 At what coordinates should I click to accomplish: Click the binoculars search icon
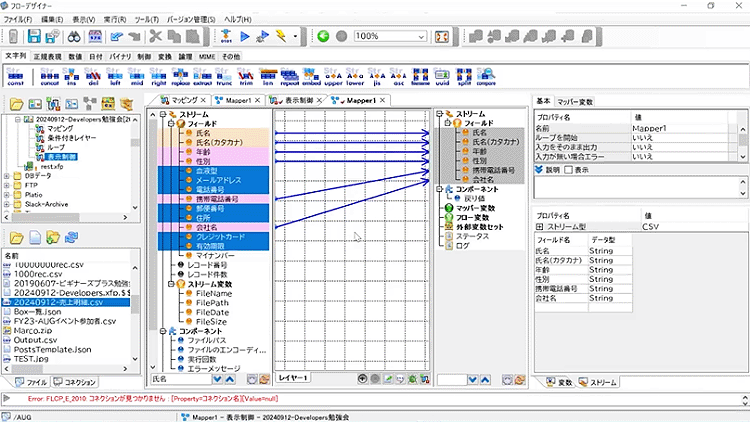tap(74, 36)
